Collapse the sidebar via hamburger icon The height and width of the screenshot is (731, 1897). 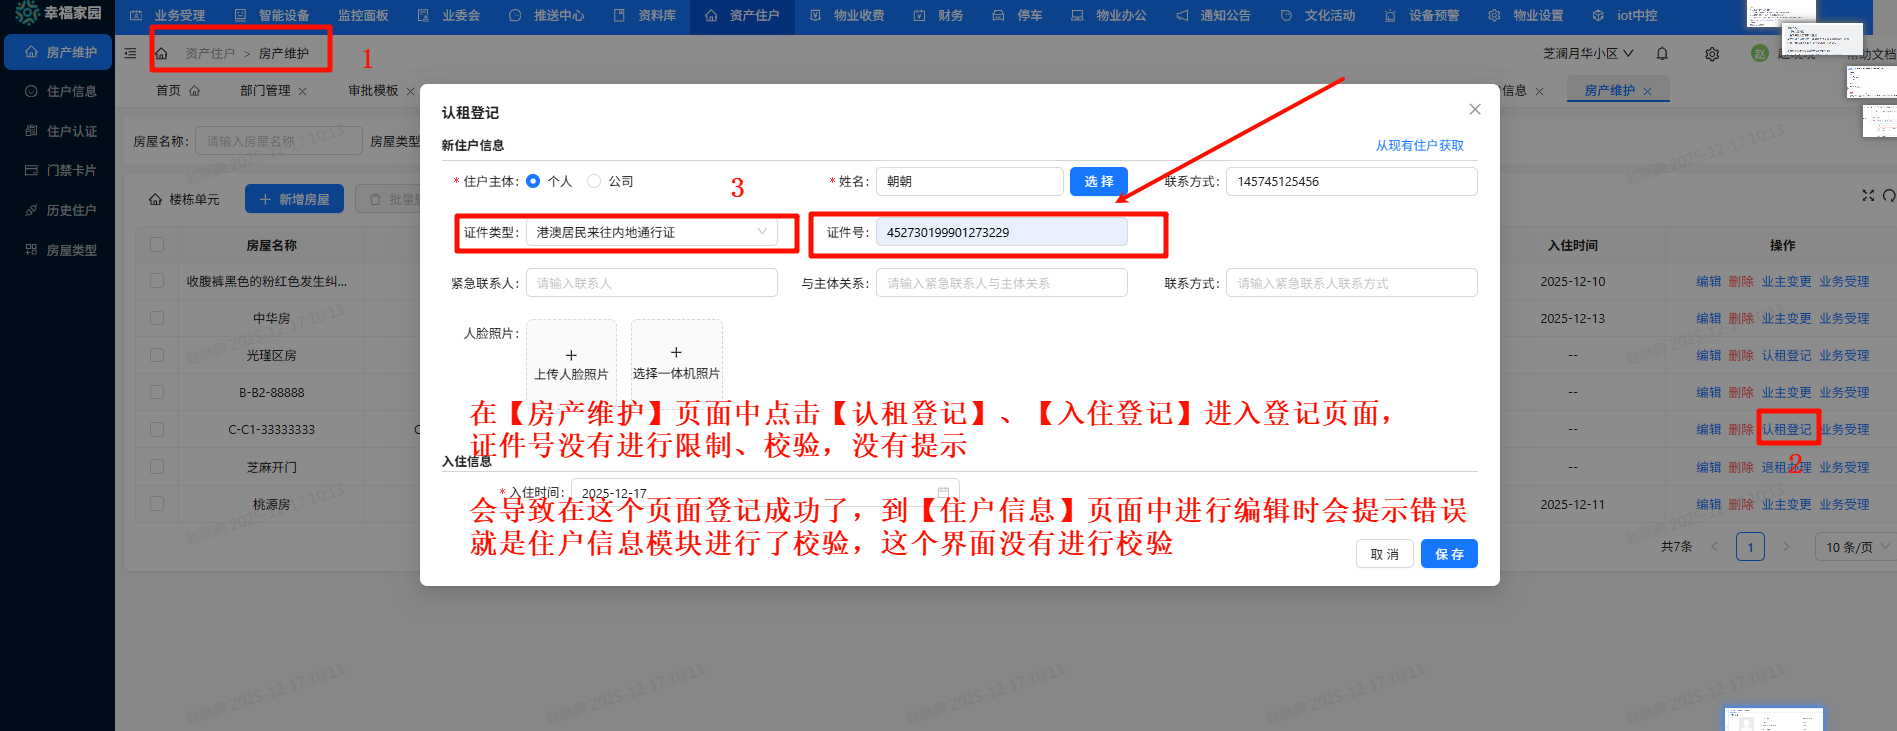[130, 53]
